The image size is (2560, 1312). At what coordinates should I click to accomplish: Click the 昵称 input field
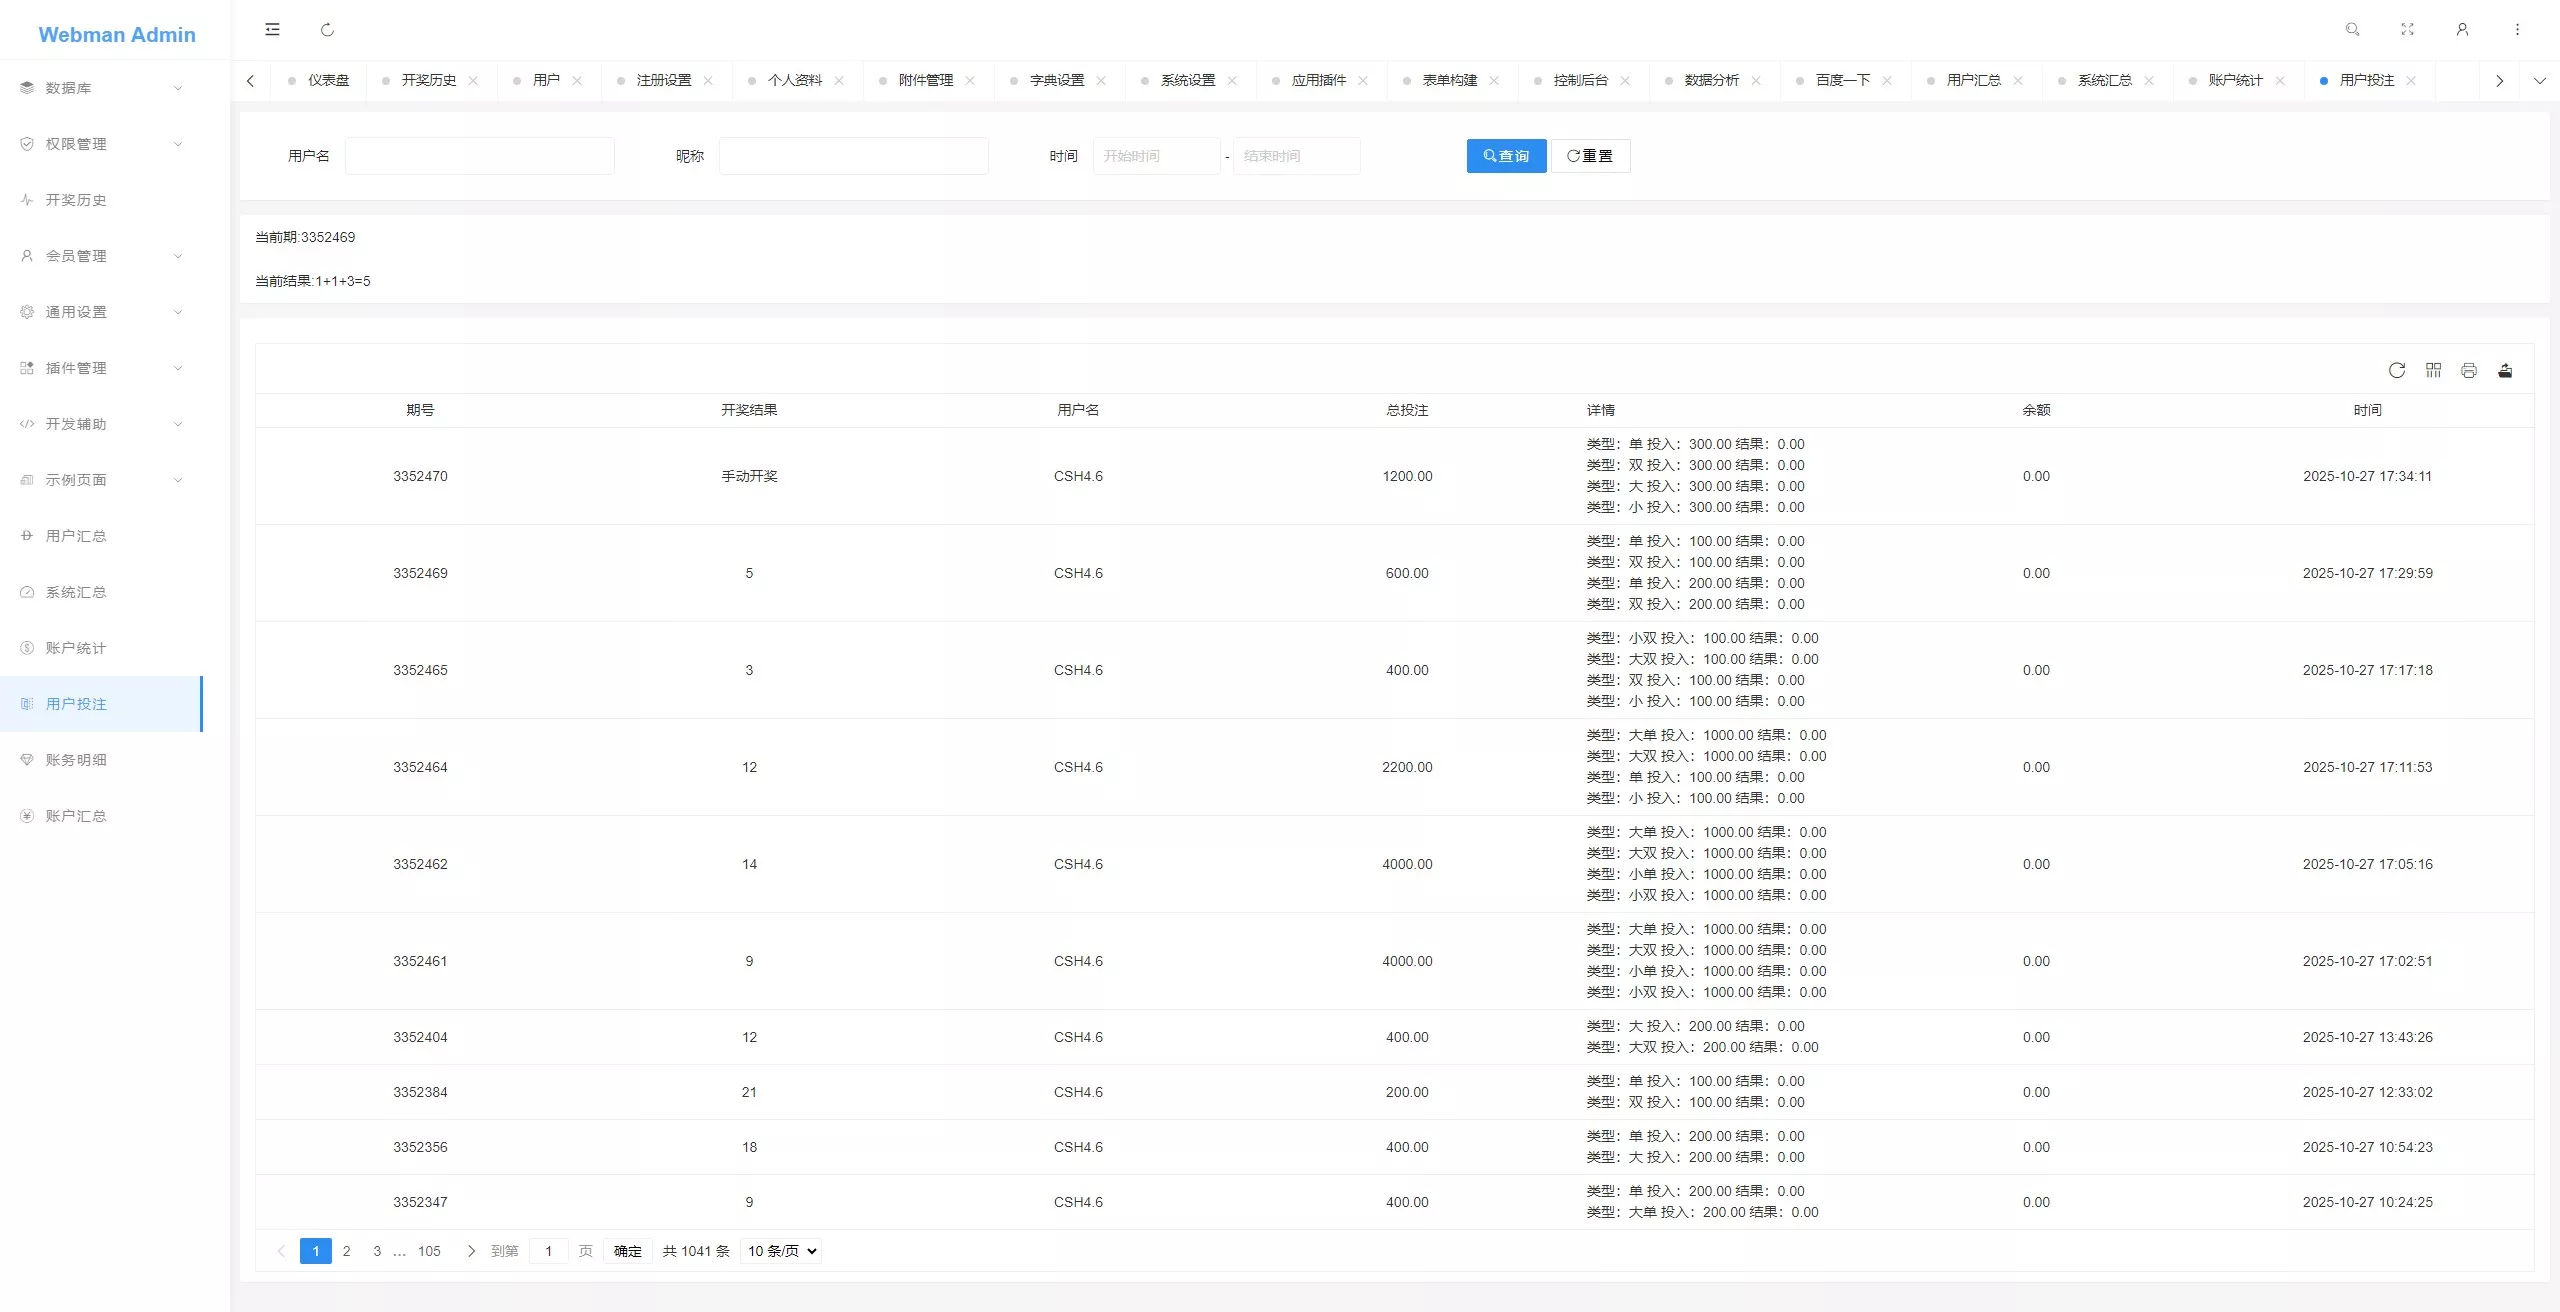[x=852, y=155]
